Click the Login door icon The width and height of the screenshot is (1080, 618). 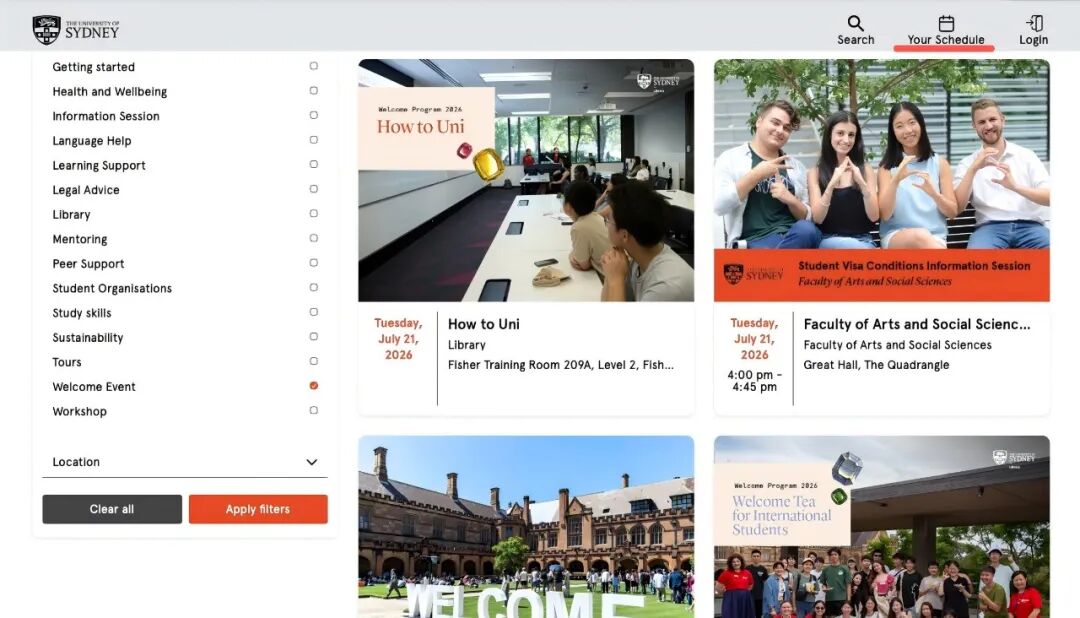click(x=1034, y=23)
